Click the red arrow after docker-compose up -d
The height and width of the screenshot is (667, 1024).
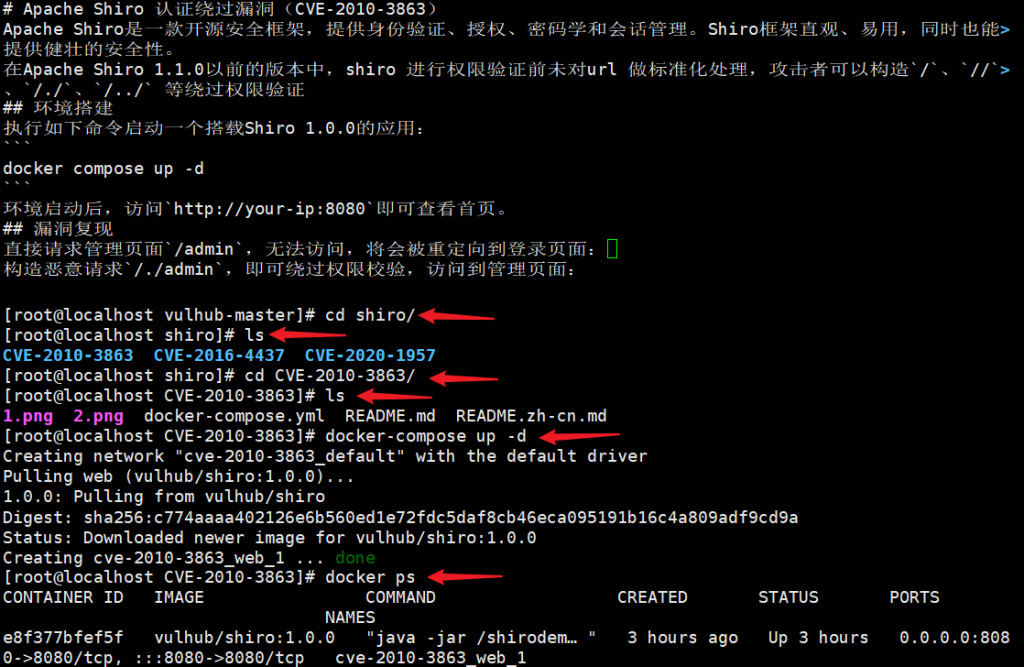pos(580,436)
